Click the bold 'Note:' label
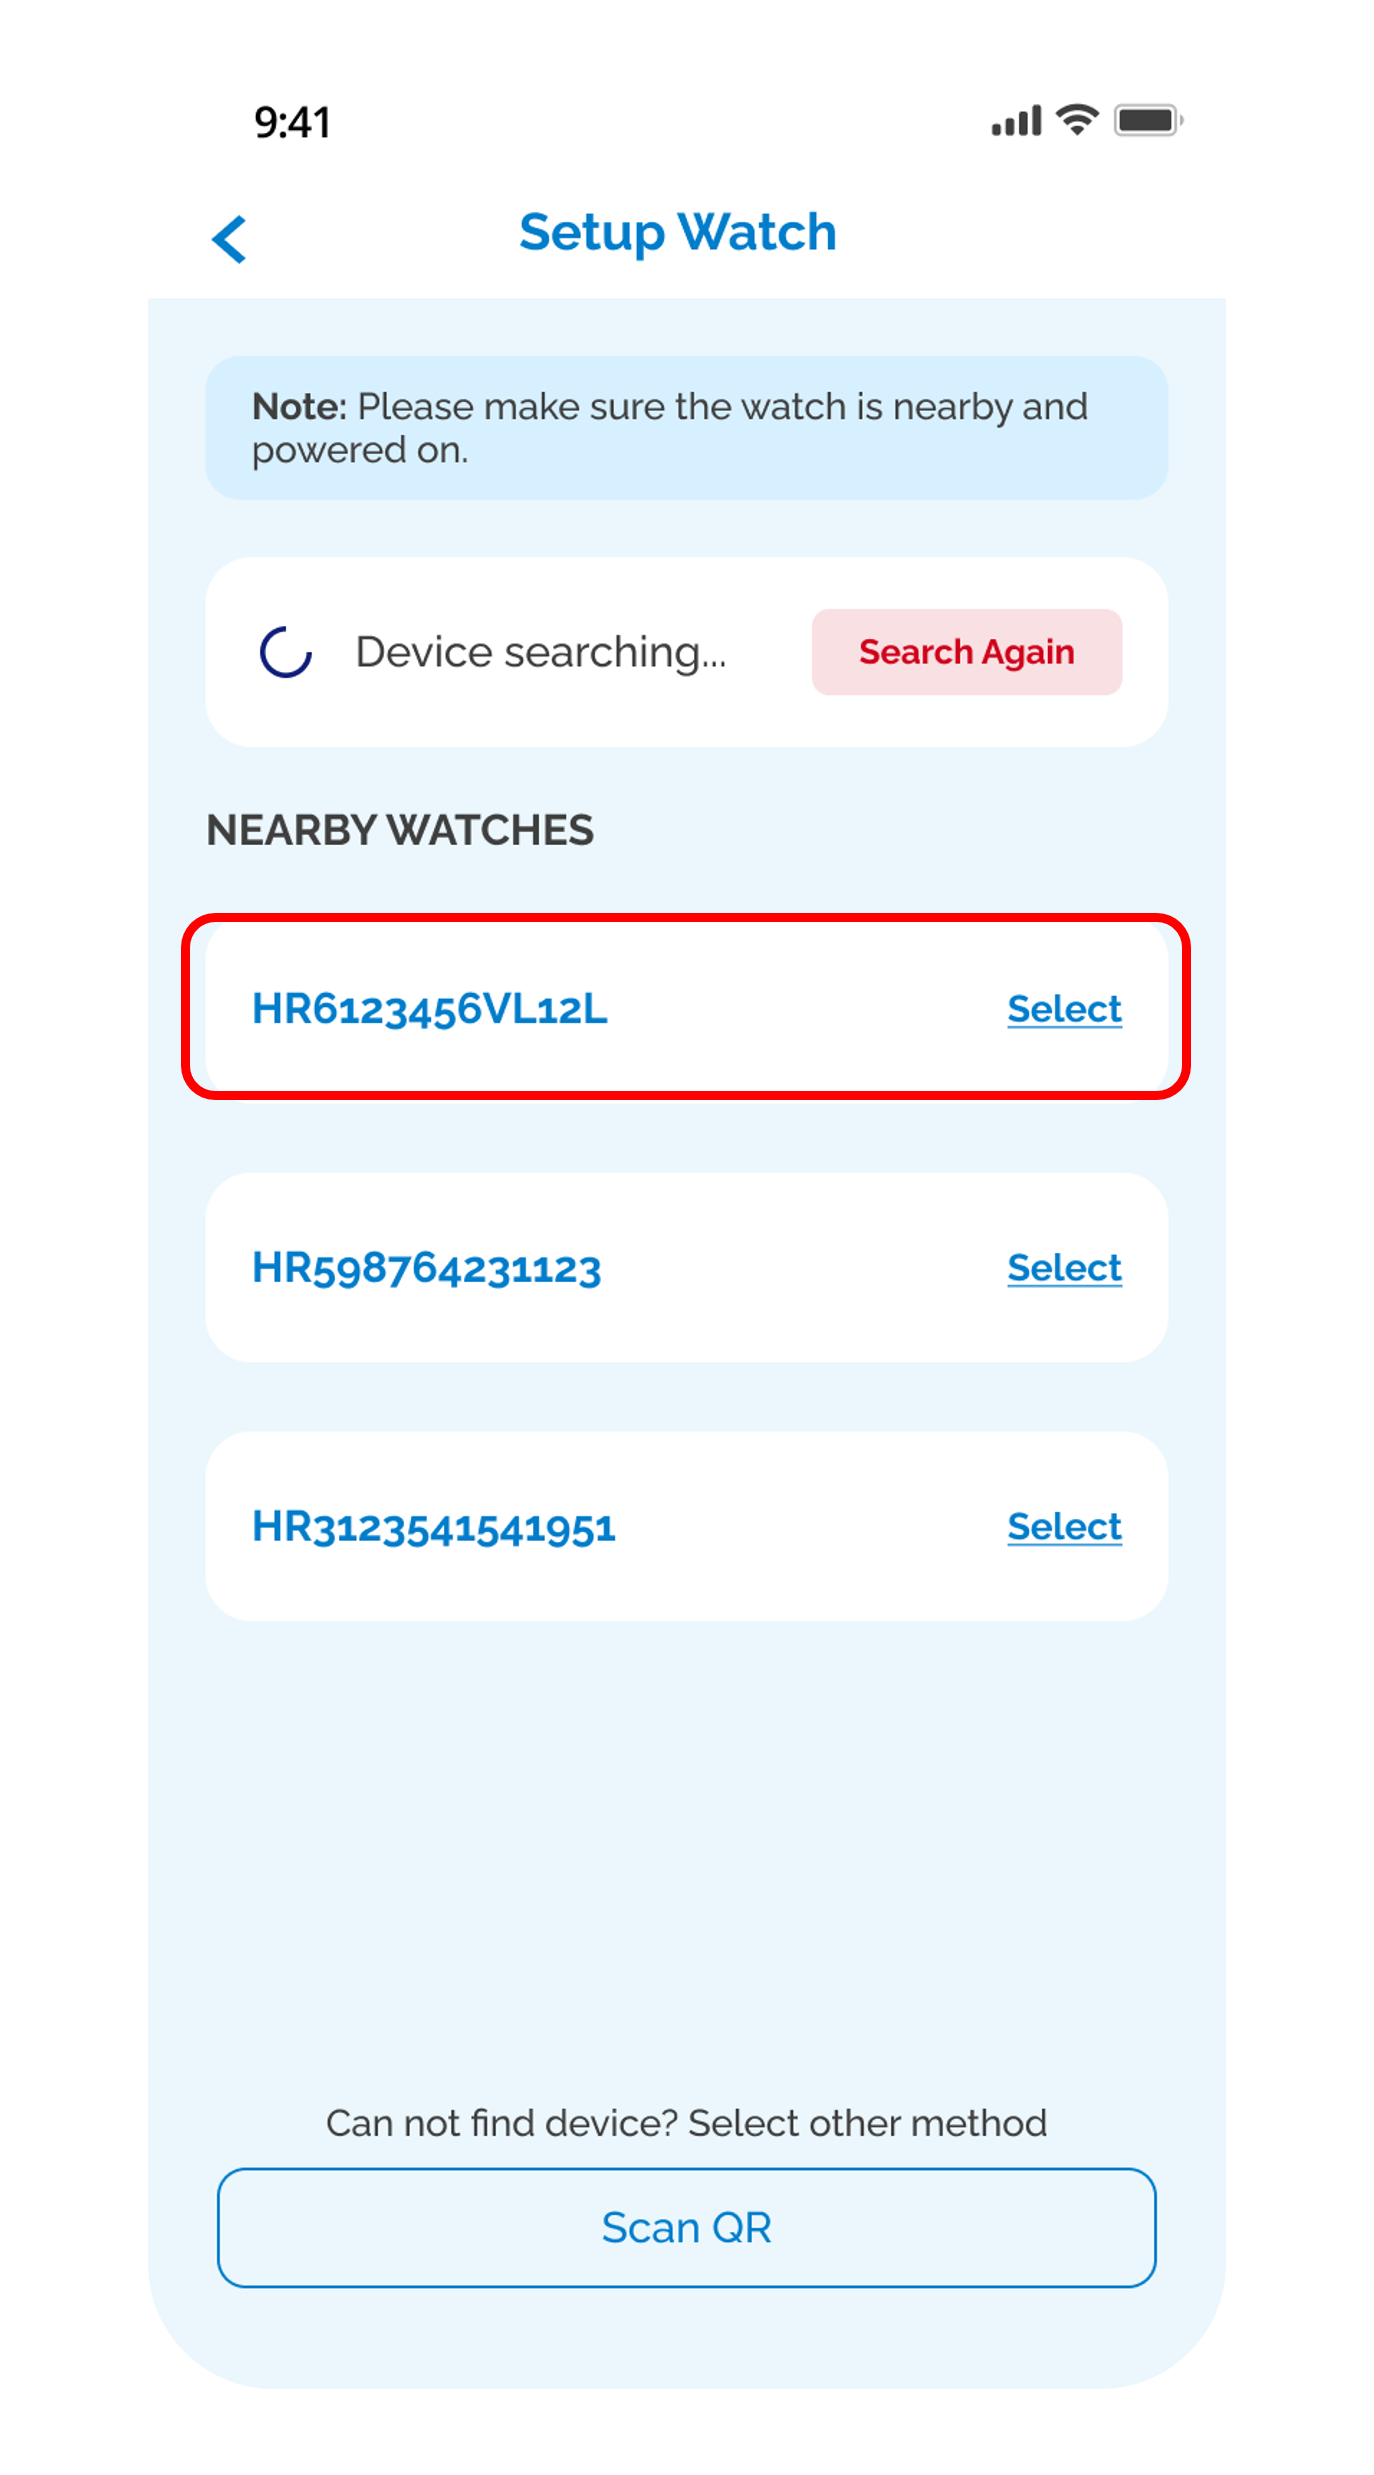This screenshot has height=2475, width=1374. tap(299, 407)
